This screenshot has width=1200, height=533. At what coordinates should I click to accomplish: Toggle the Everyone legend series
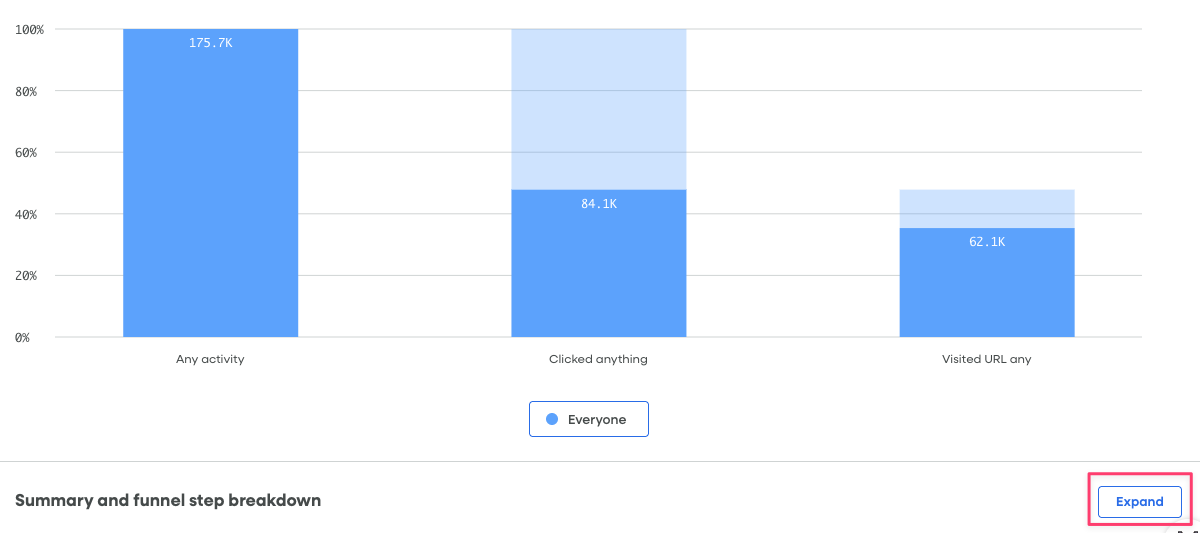589,420
